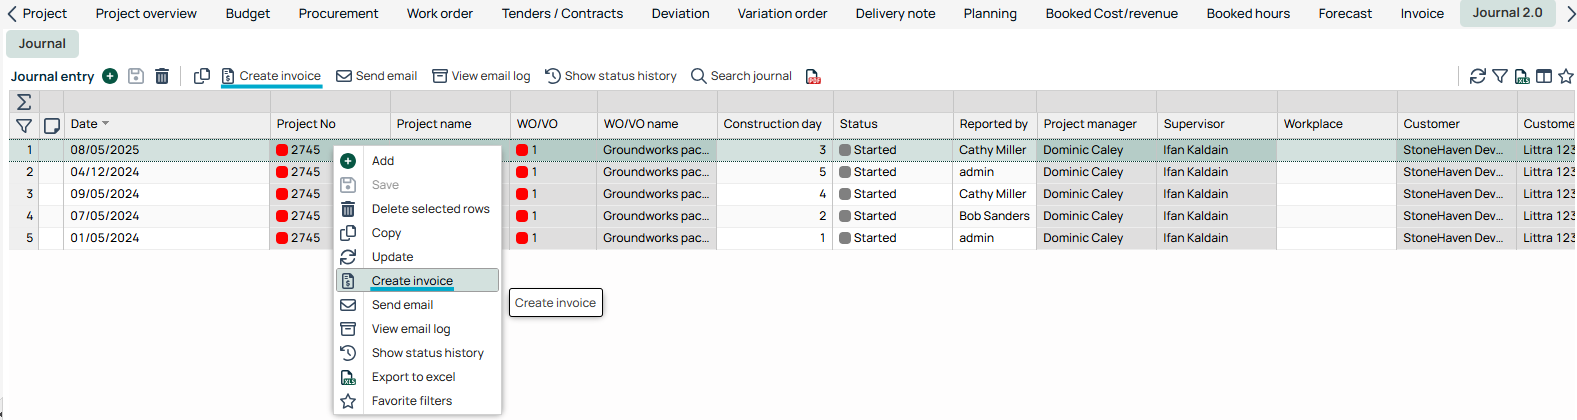The width and height of the screenshot is (1577, 420).
Task: Expand the Date column sort arrow
Action: (106, 124)
